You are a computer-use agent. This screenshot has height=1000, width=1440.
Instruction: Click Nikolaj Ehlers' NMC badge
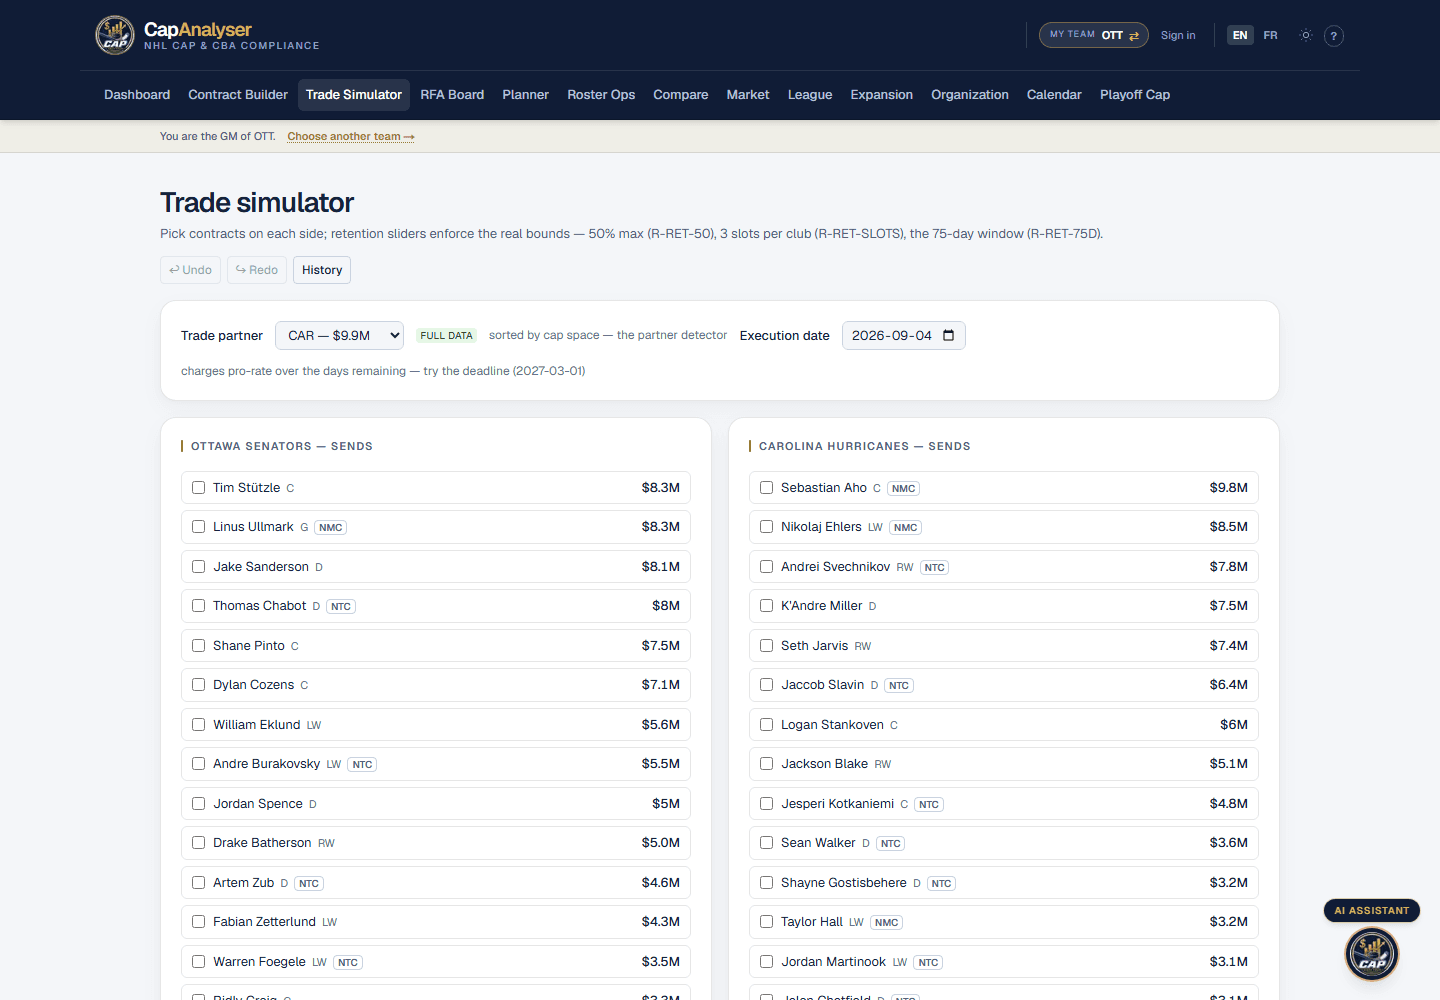(x=906, y=528)
